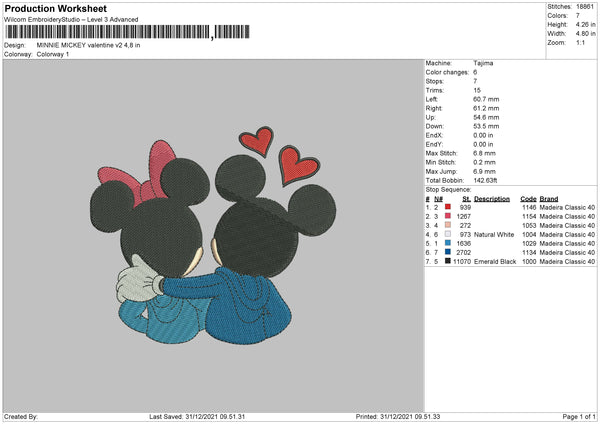The height and width of the screenshot is (424, 600).
Task: Select the pink swatch for thread code 1154
Action: [x=447, y=216]
